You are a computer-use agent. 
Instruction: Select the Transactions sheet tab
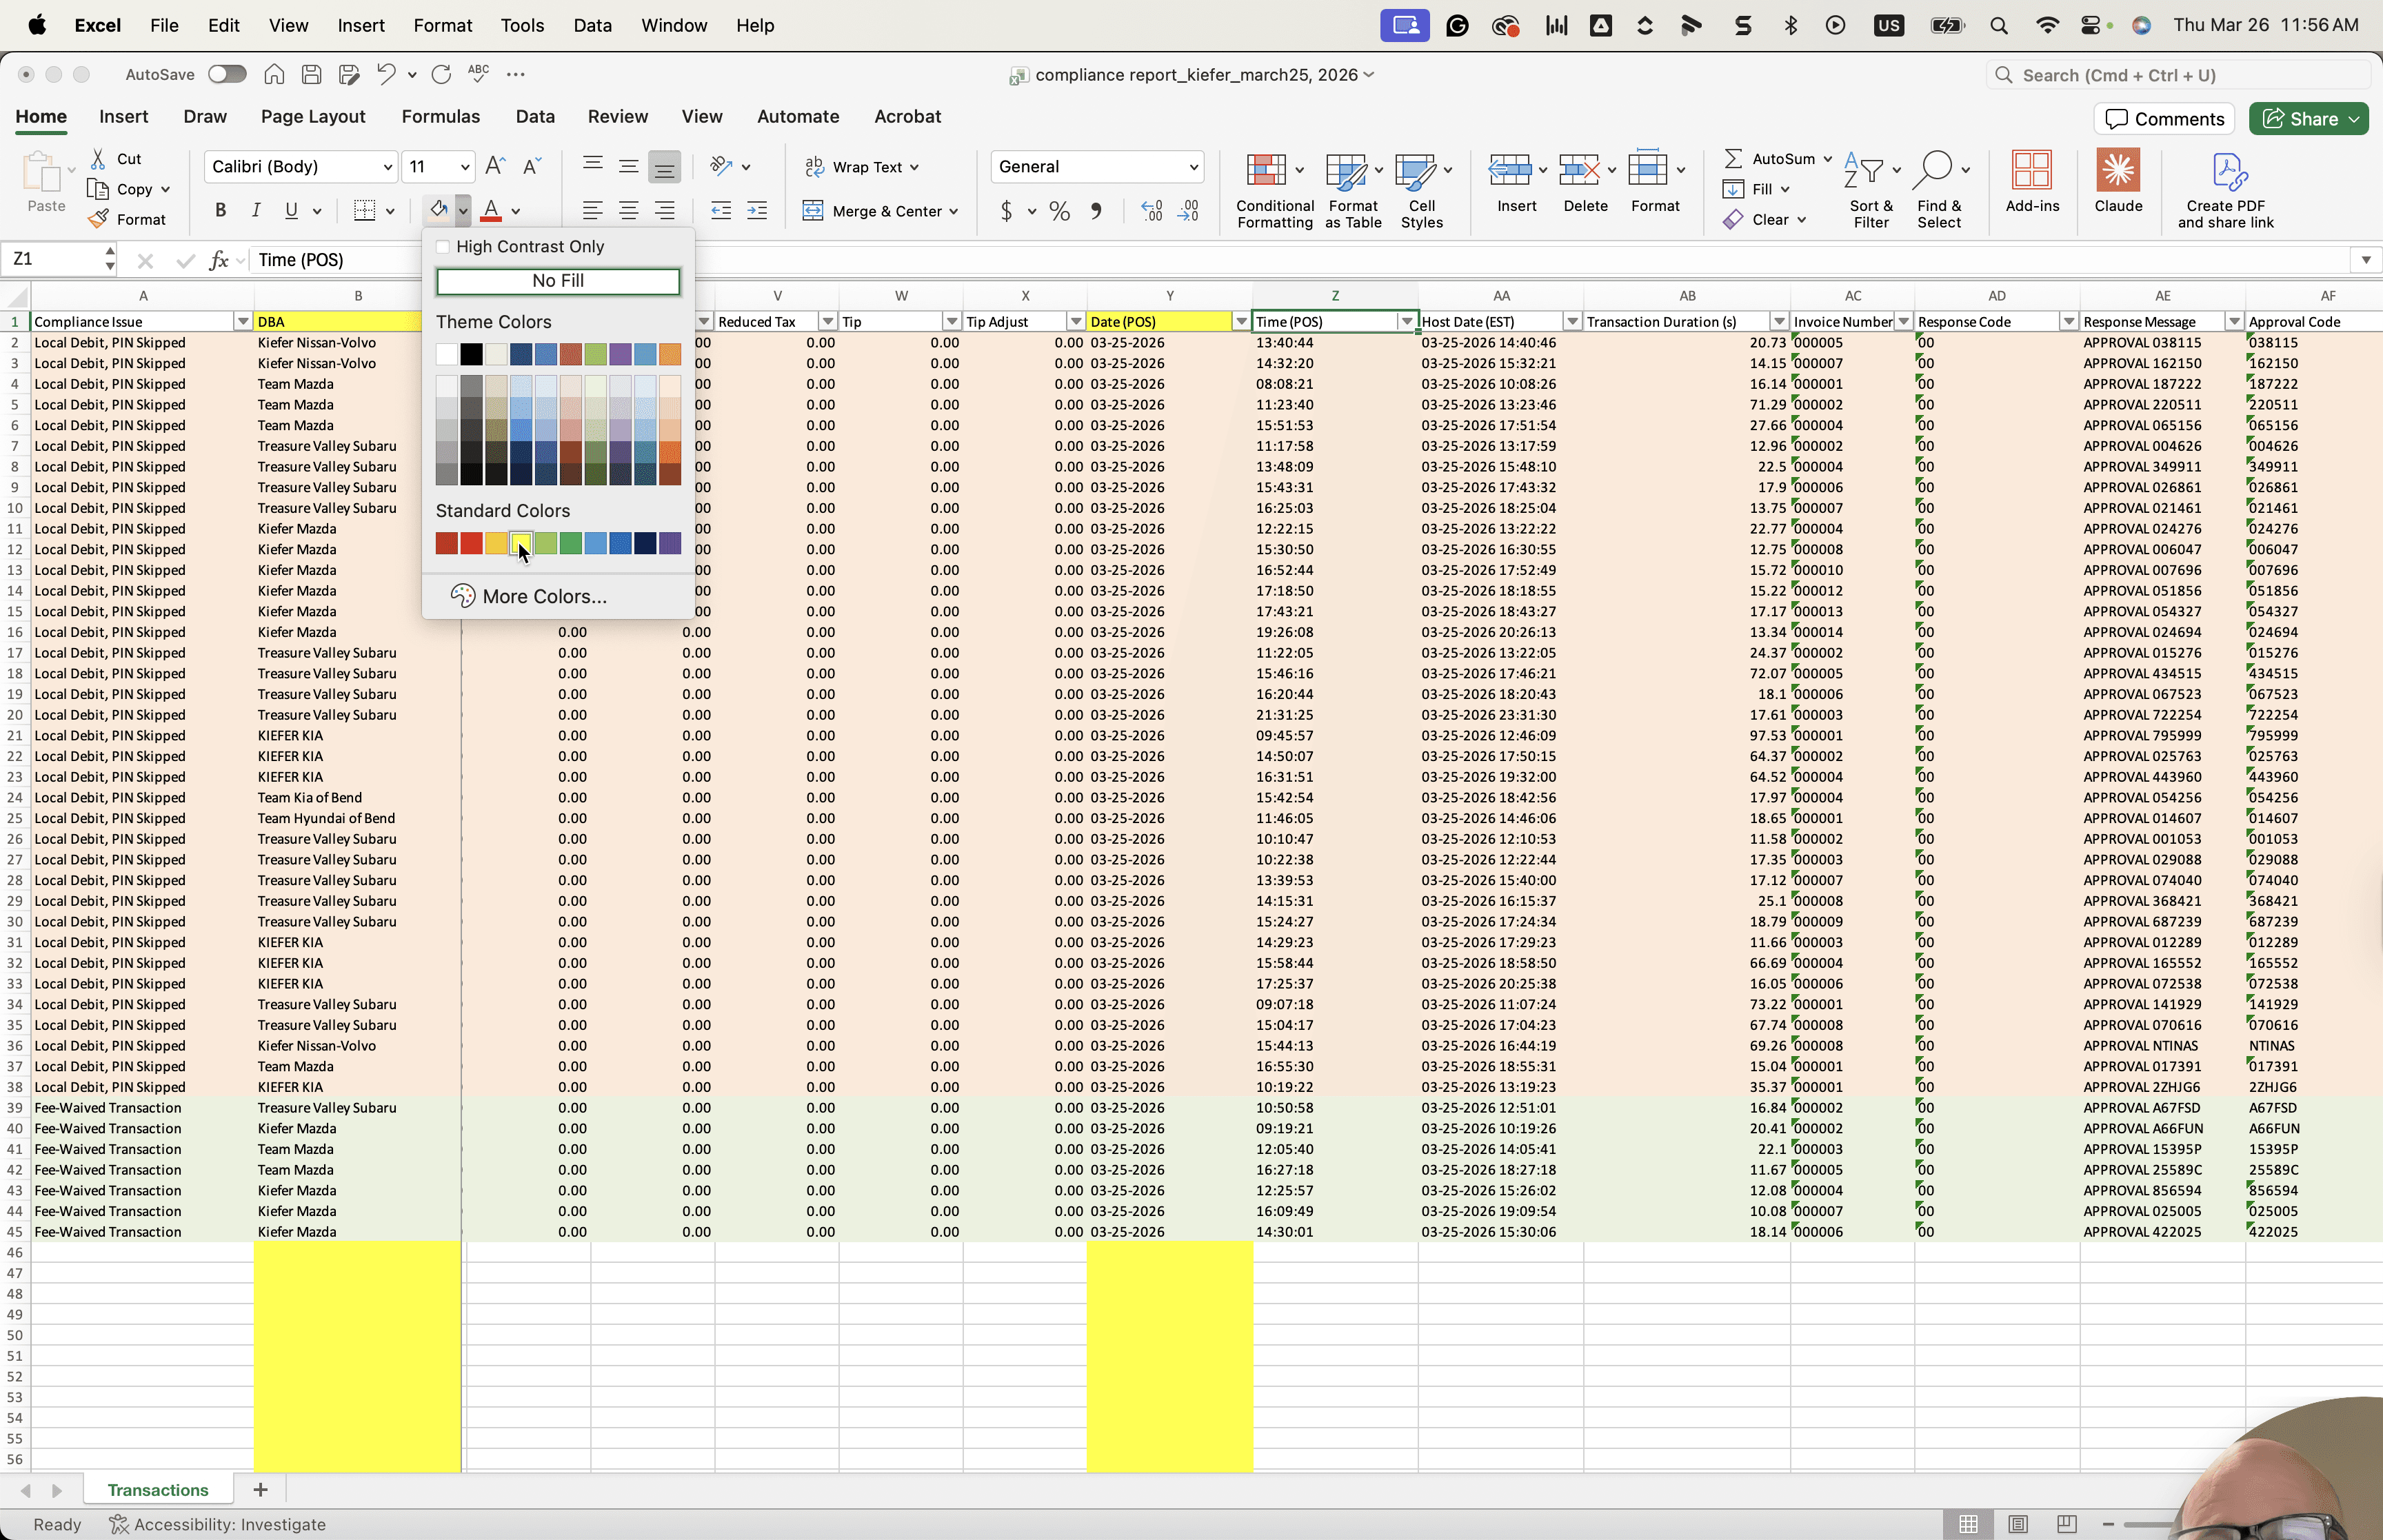click(158, 1489)
